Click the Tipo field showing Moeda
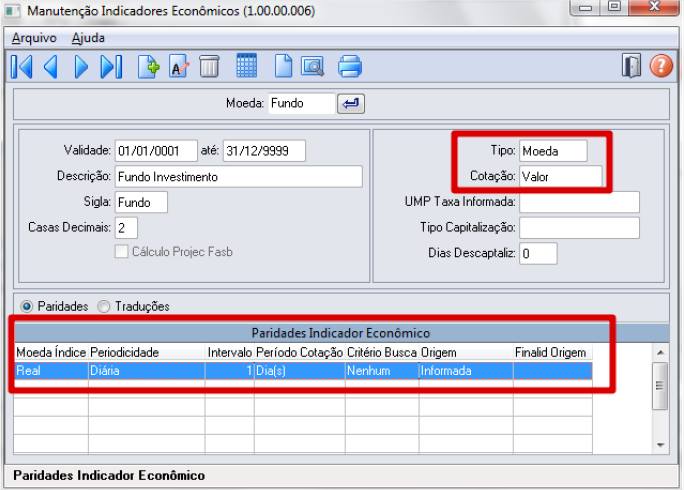The width and height of the screenshot is (684, 490). tap(553, 151)
